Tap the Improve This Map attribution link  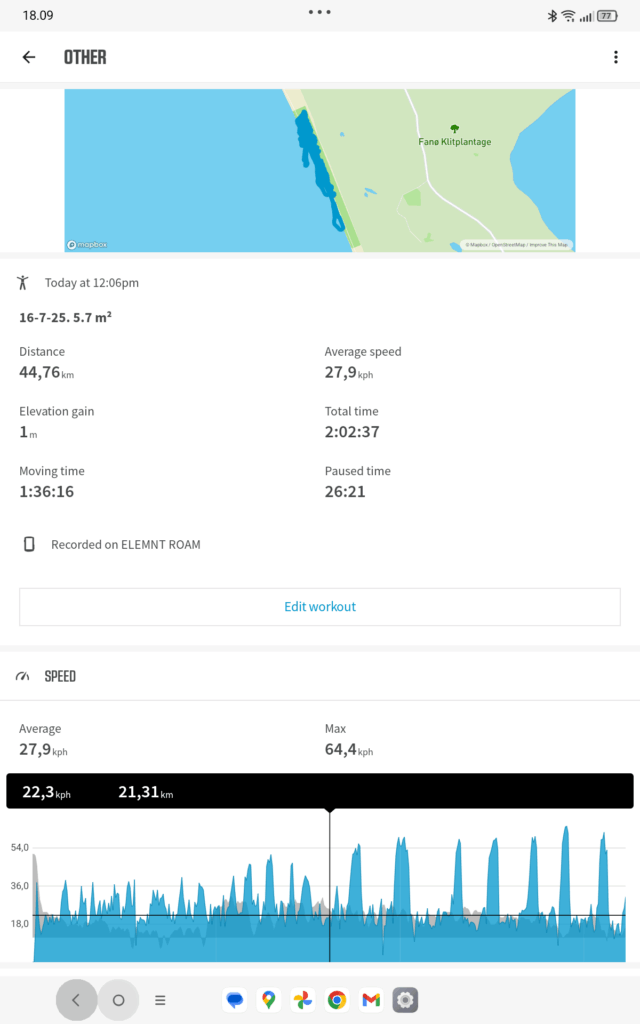click(551, 245)
